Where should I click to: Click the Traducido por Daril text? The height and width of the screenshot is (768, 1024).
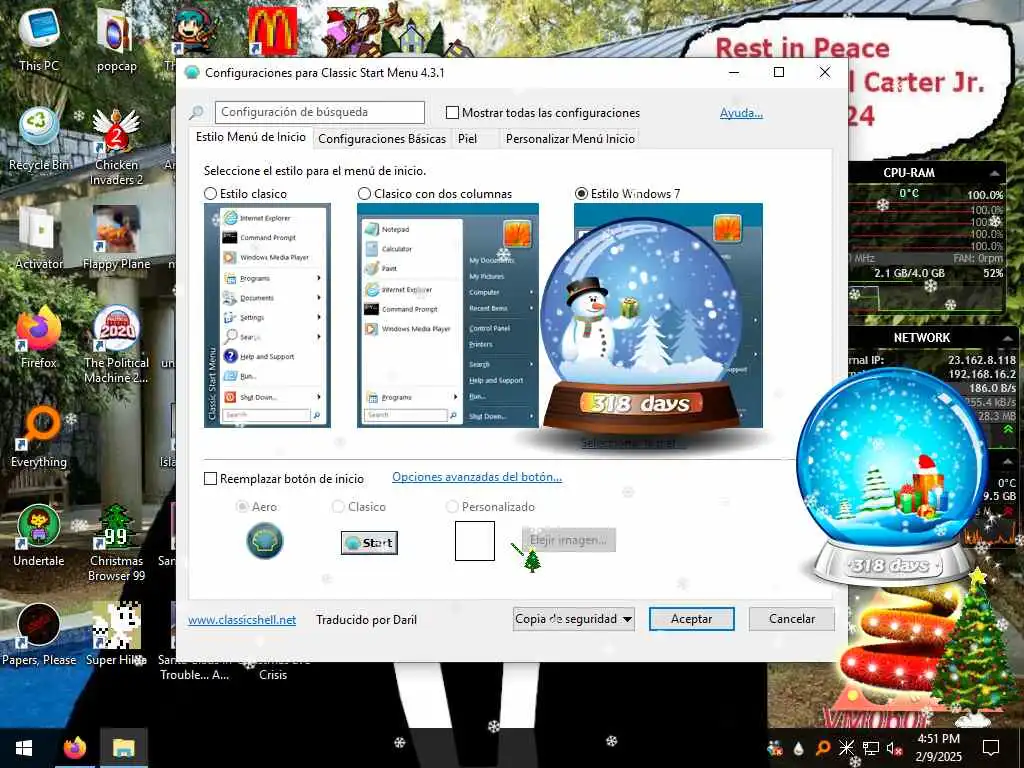(x=366, y=620)
